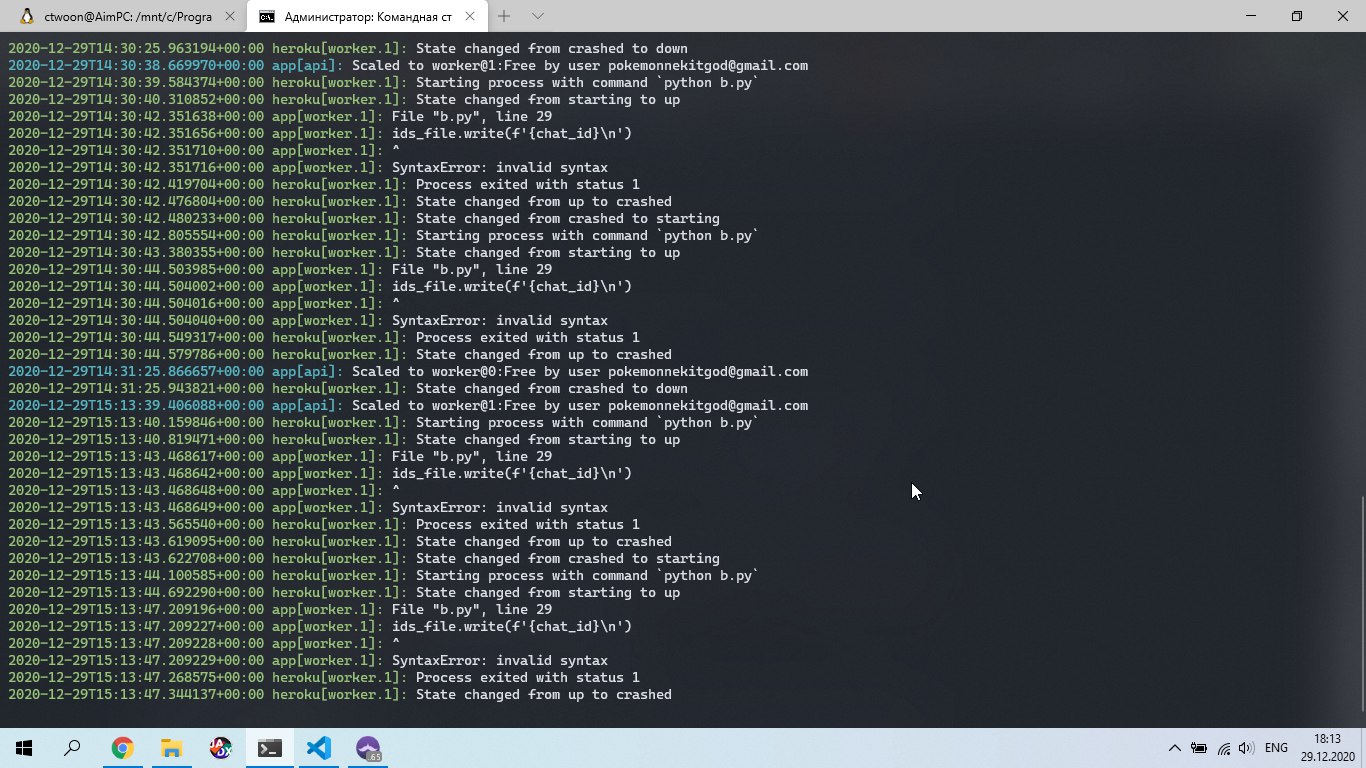Screen dimensions: 1366x768
Task: Close the Администратор: Командная ст tab
Action: tap(469, 16)
